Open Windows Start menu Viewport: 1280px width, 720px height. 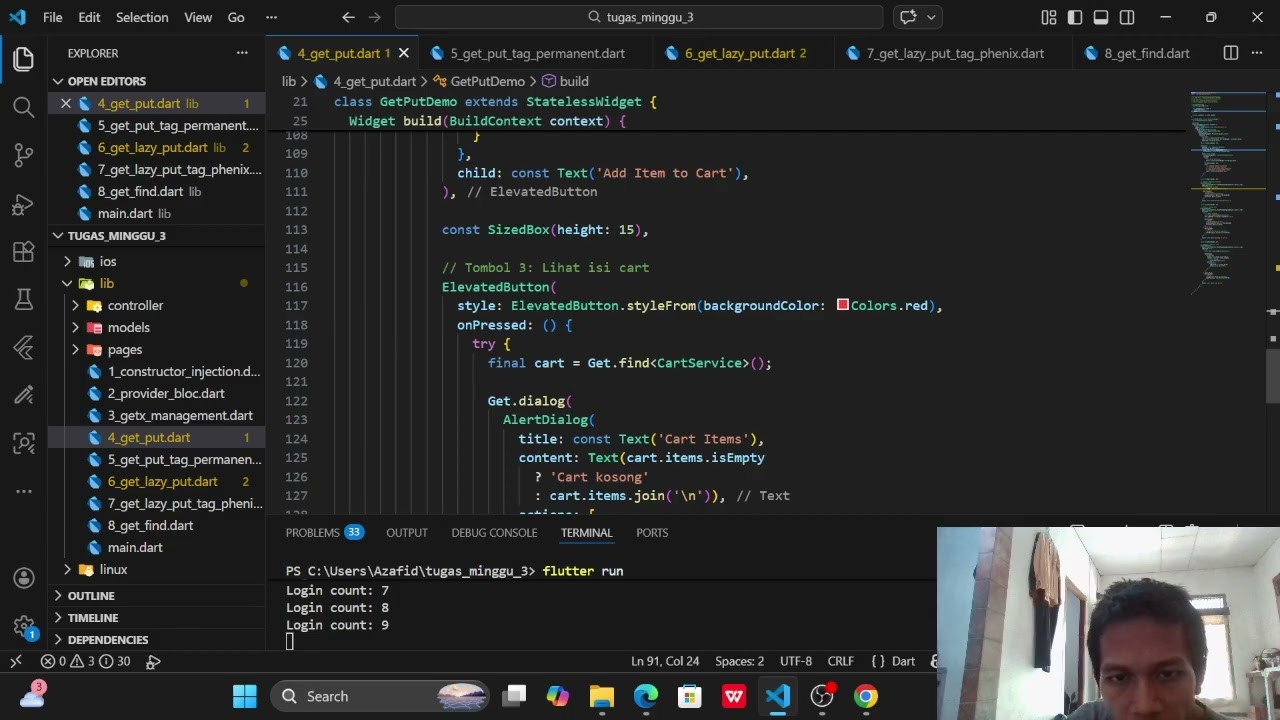(245, 696)
